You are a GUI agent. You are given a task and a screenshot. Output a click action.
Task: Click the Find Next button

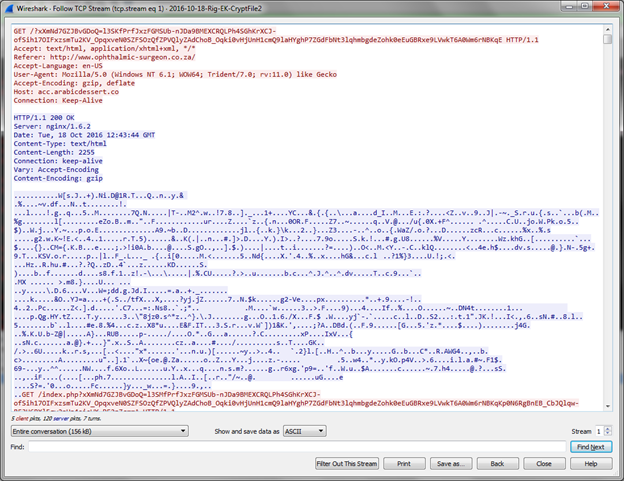pos(591,447)
